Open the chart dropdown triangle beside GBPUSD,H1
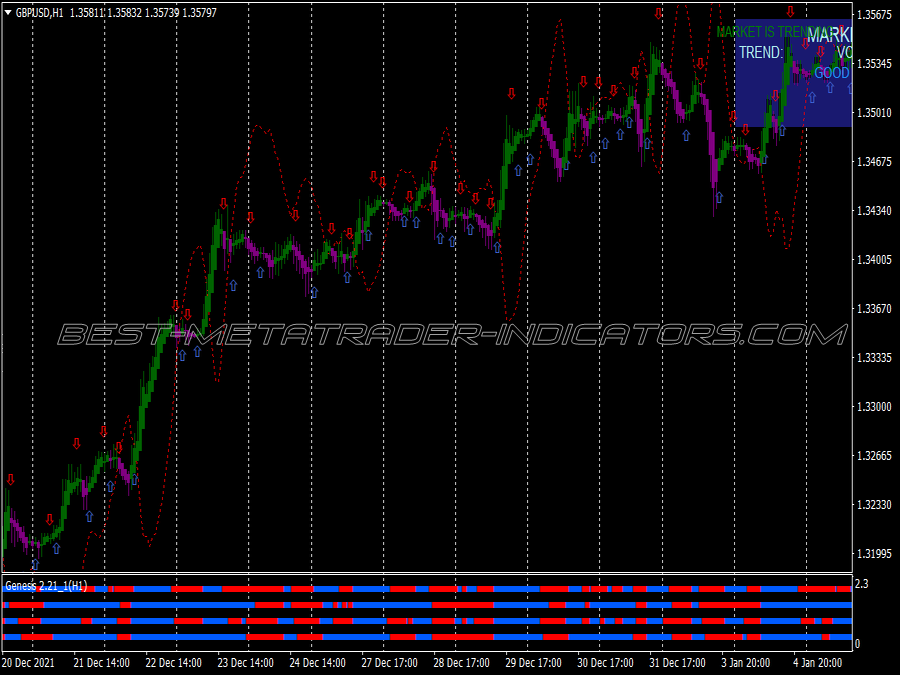Viewport: 900px width, 675px height. [x=8, y=13]
